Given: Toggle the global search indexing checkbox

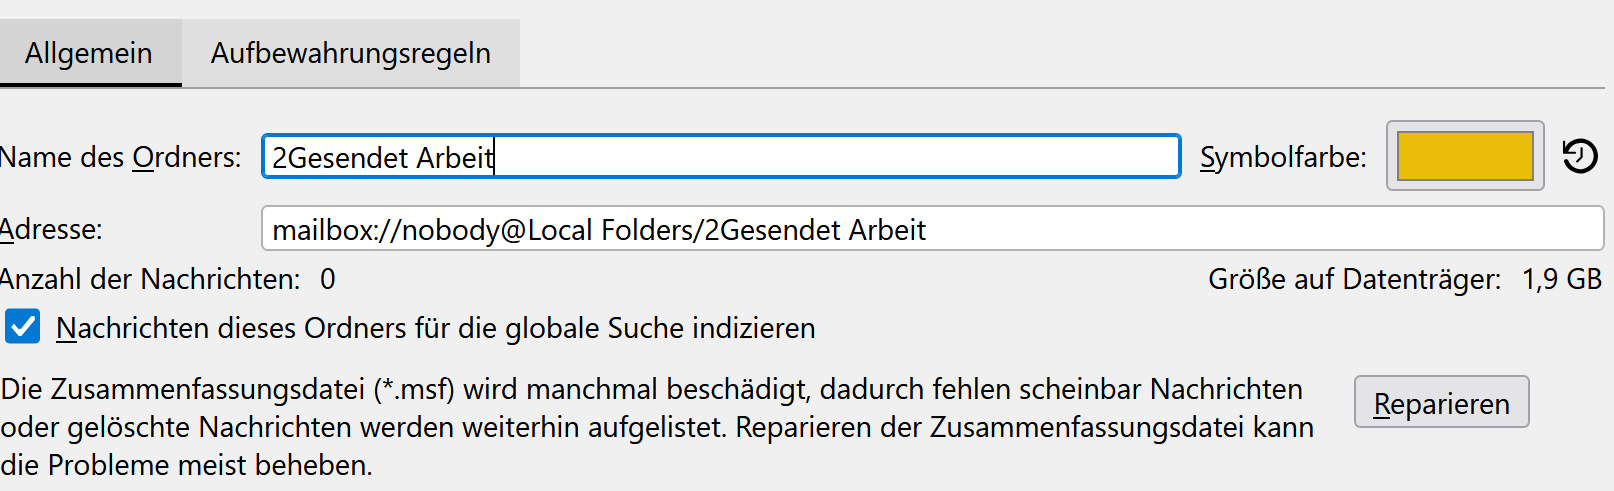Looking at the screenshot, I should tap(23, 327).
